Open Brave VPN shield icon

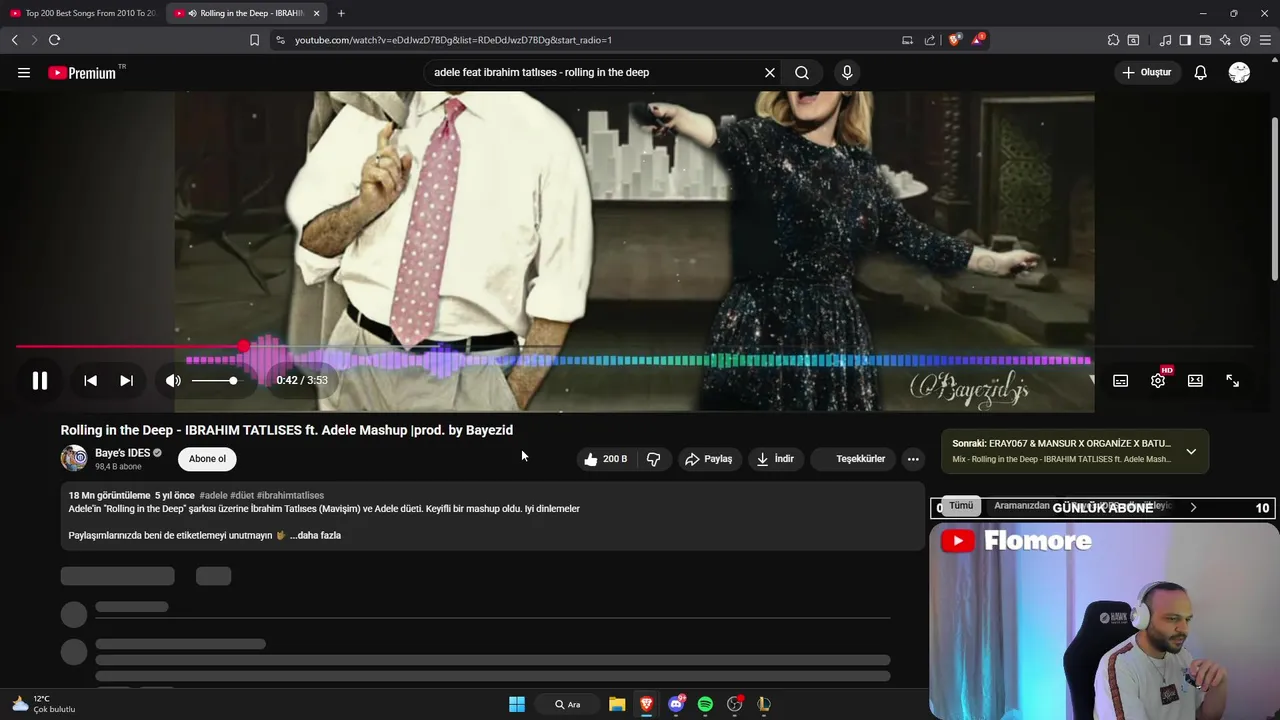pos(1245,40)
